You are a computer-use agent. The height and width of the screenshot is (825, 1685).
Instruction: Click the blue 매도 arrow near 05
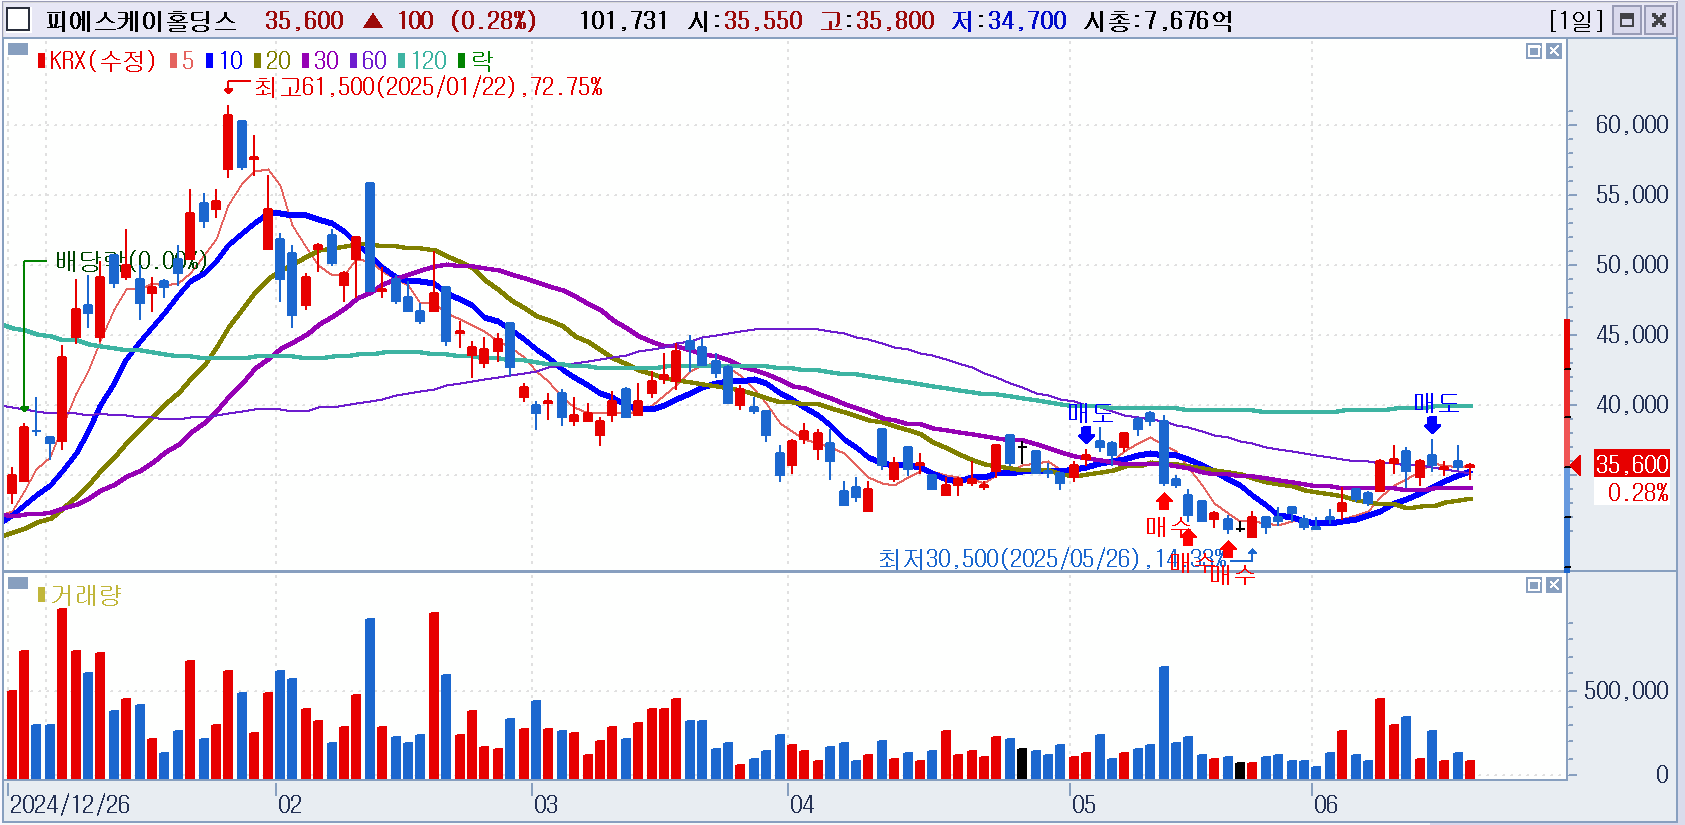(1087, 434)
